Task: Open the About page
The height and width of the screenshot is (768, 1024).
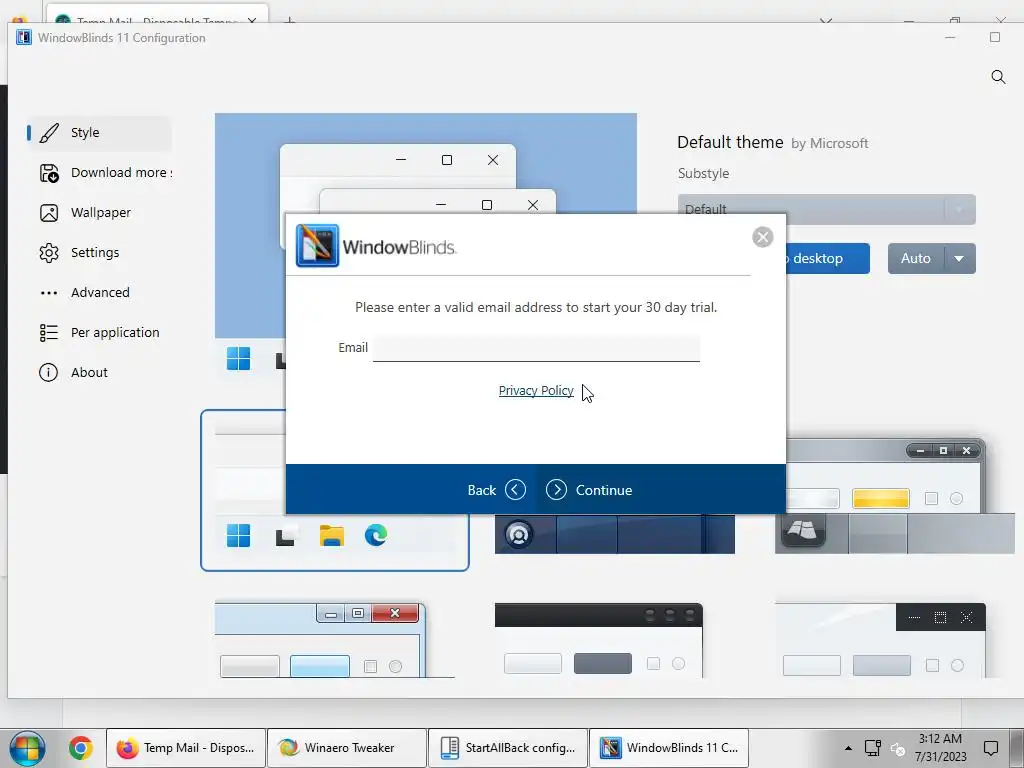Action: tap(99, 372)
